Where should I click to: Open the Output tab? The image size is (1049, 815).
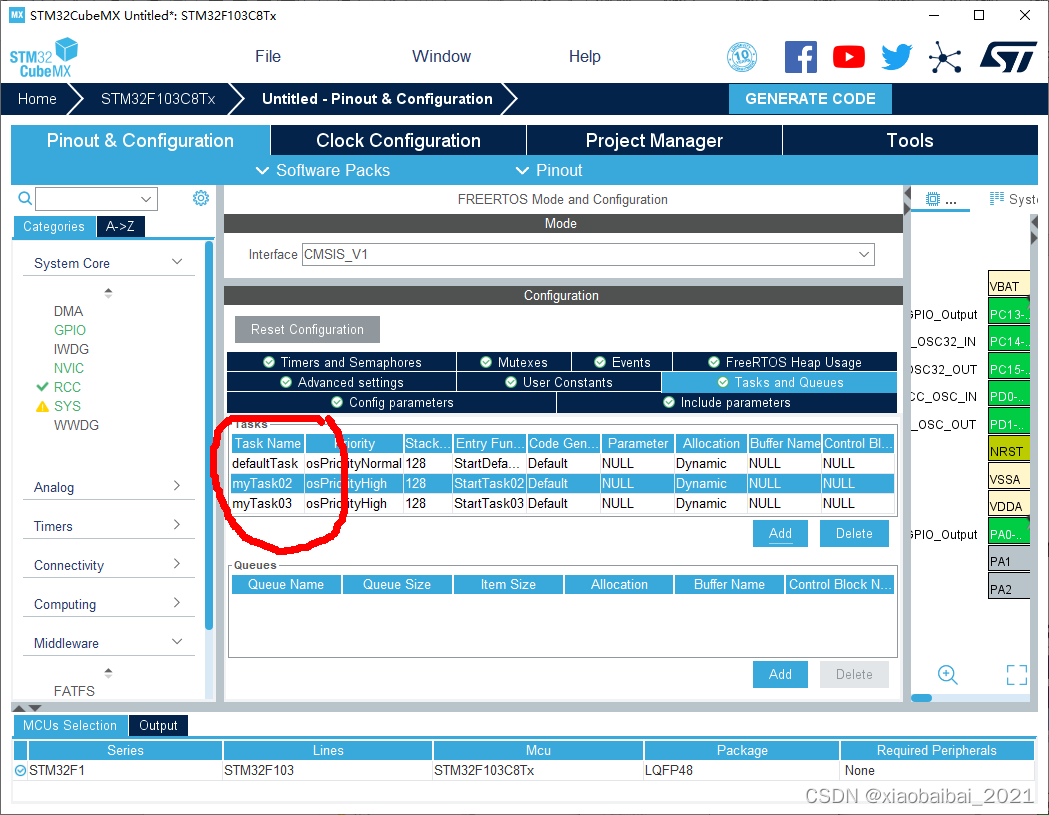coord(158,725)
